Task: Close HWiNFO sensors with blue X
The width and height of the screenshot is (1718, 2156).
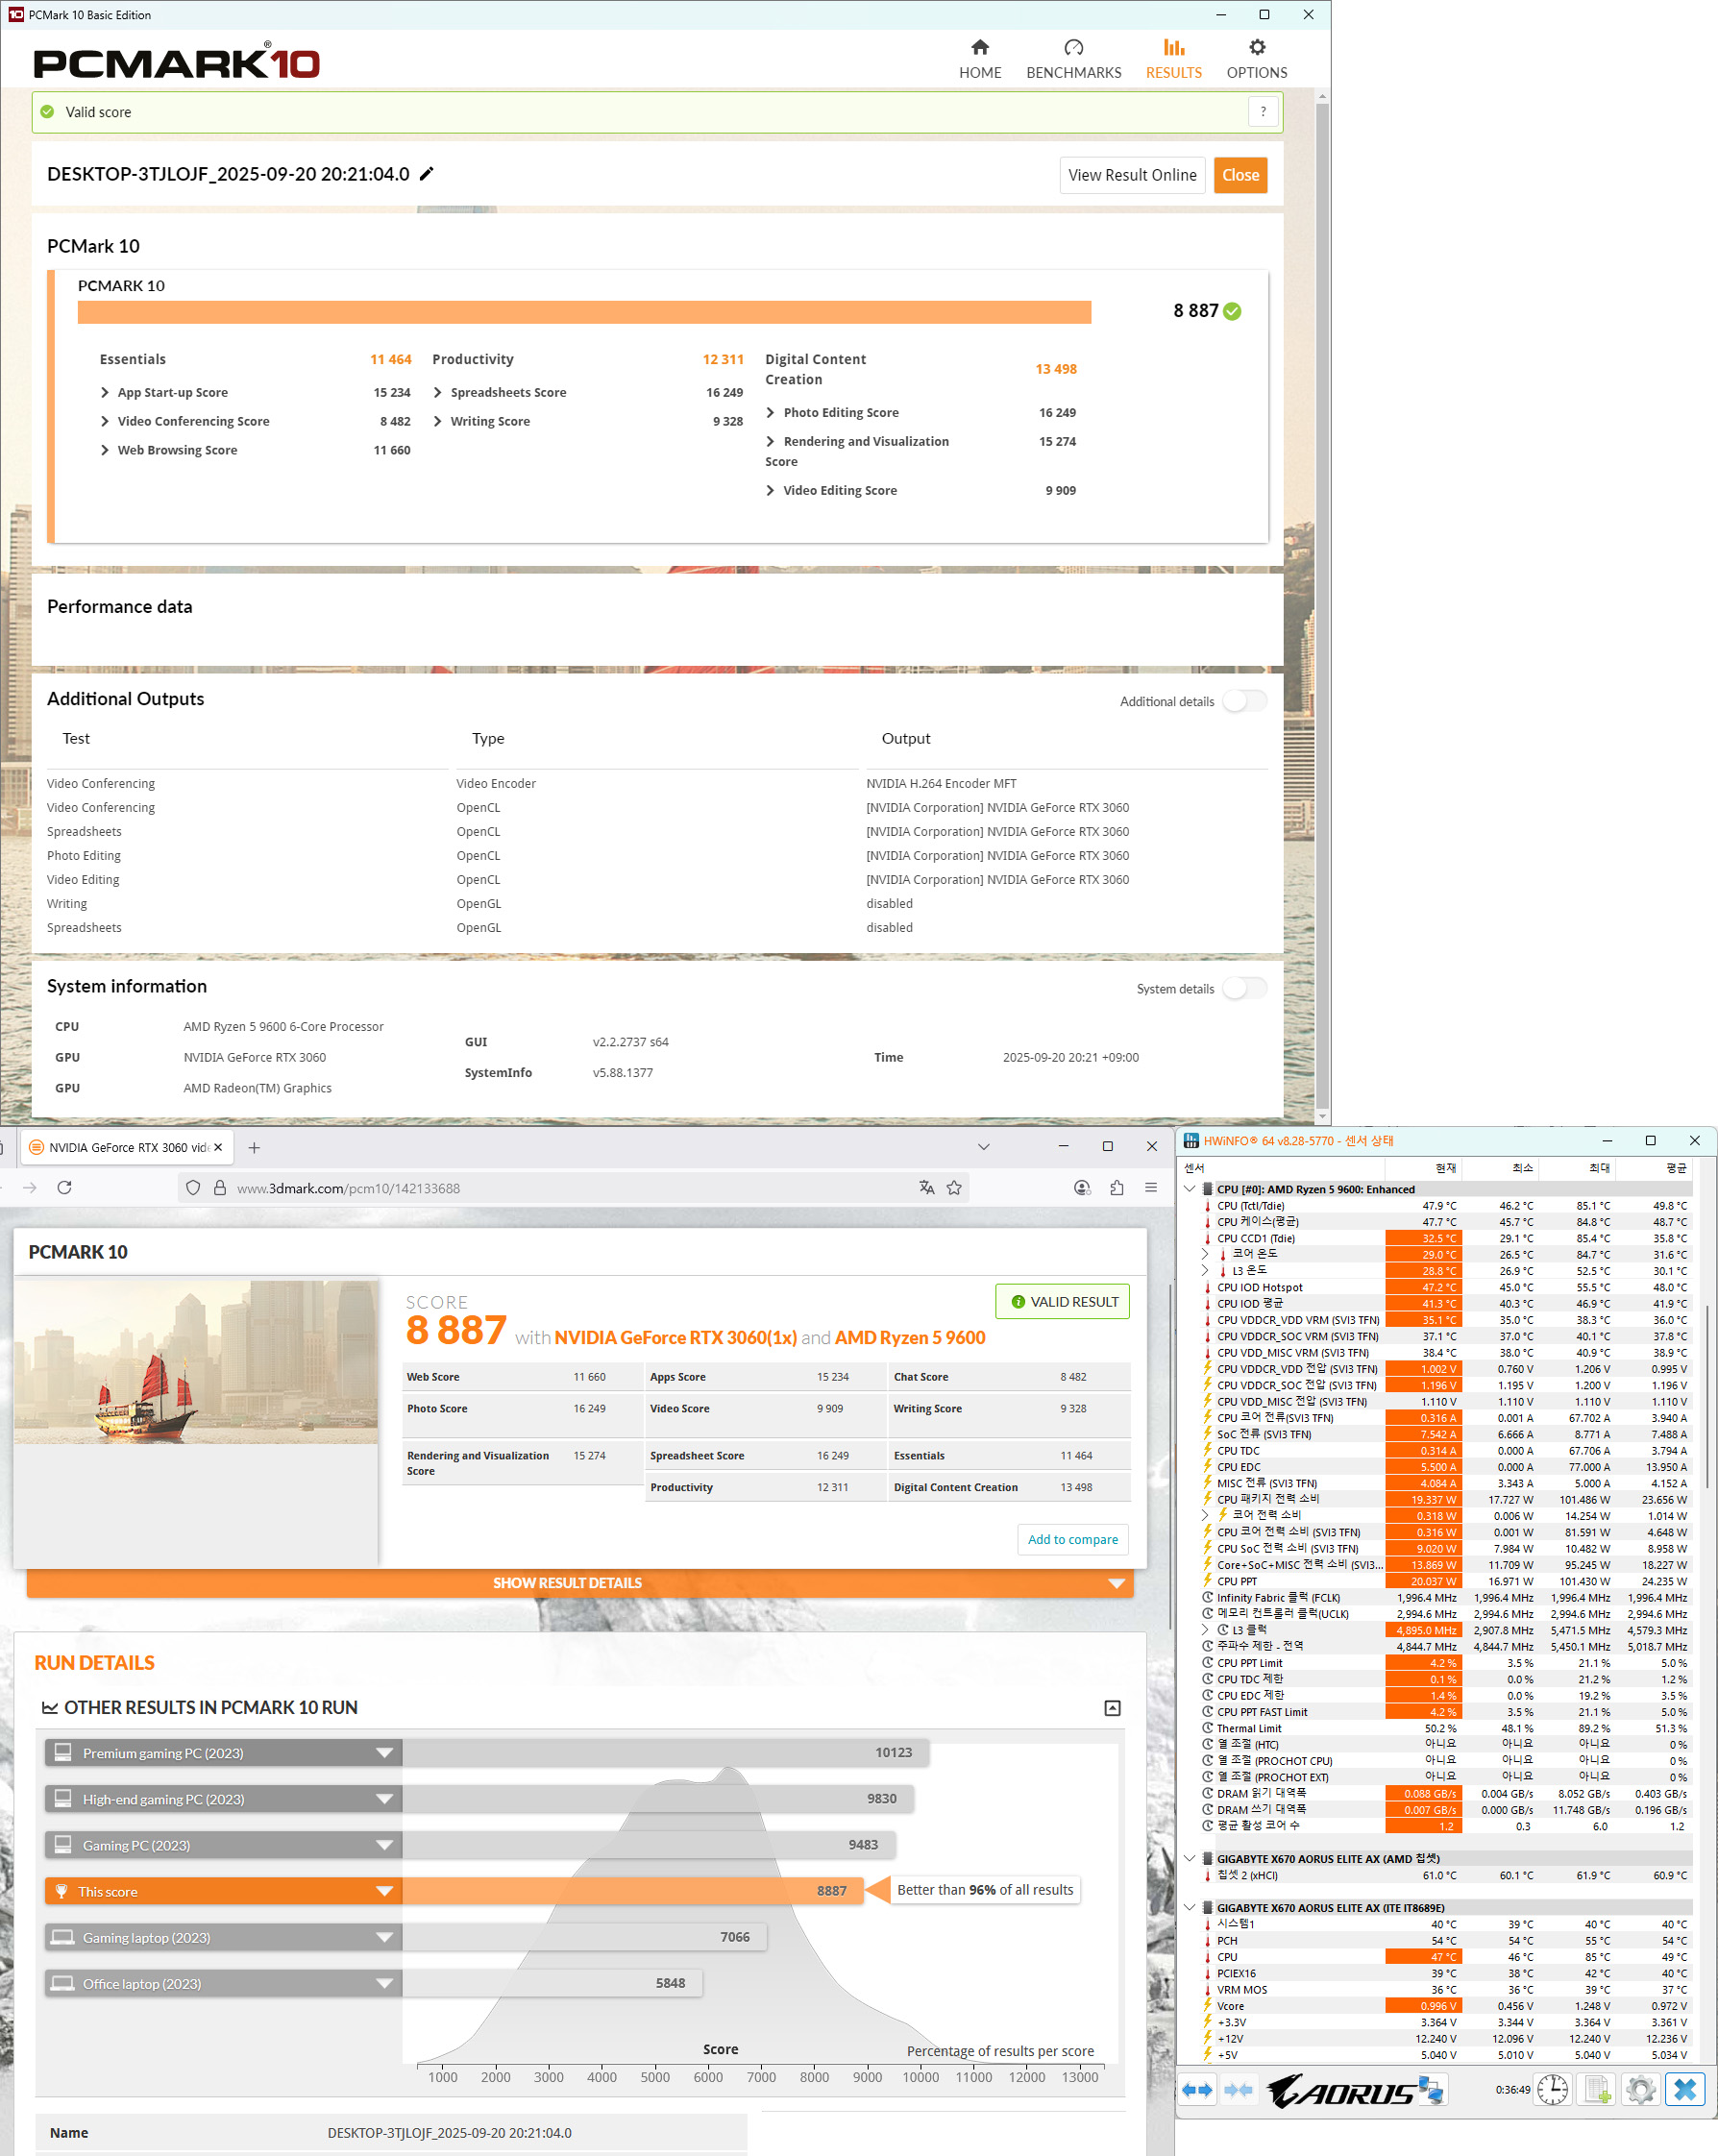Action: [x=1685, y=2089]
